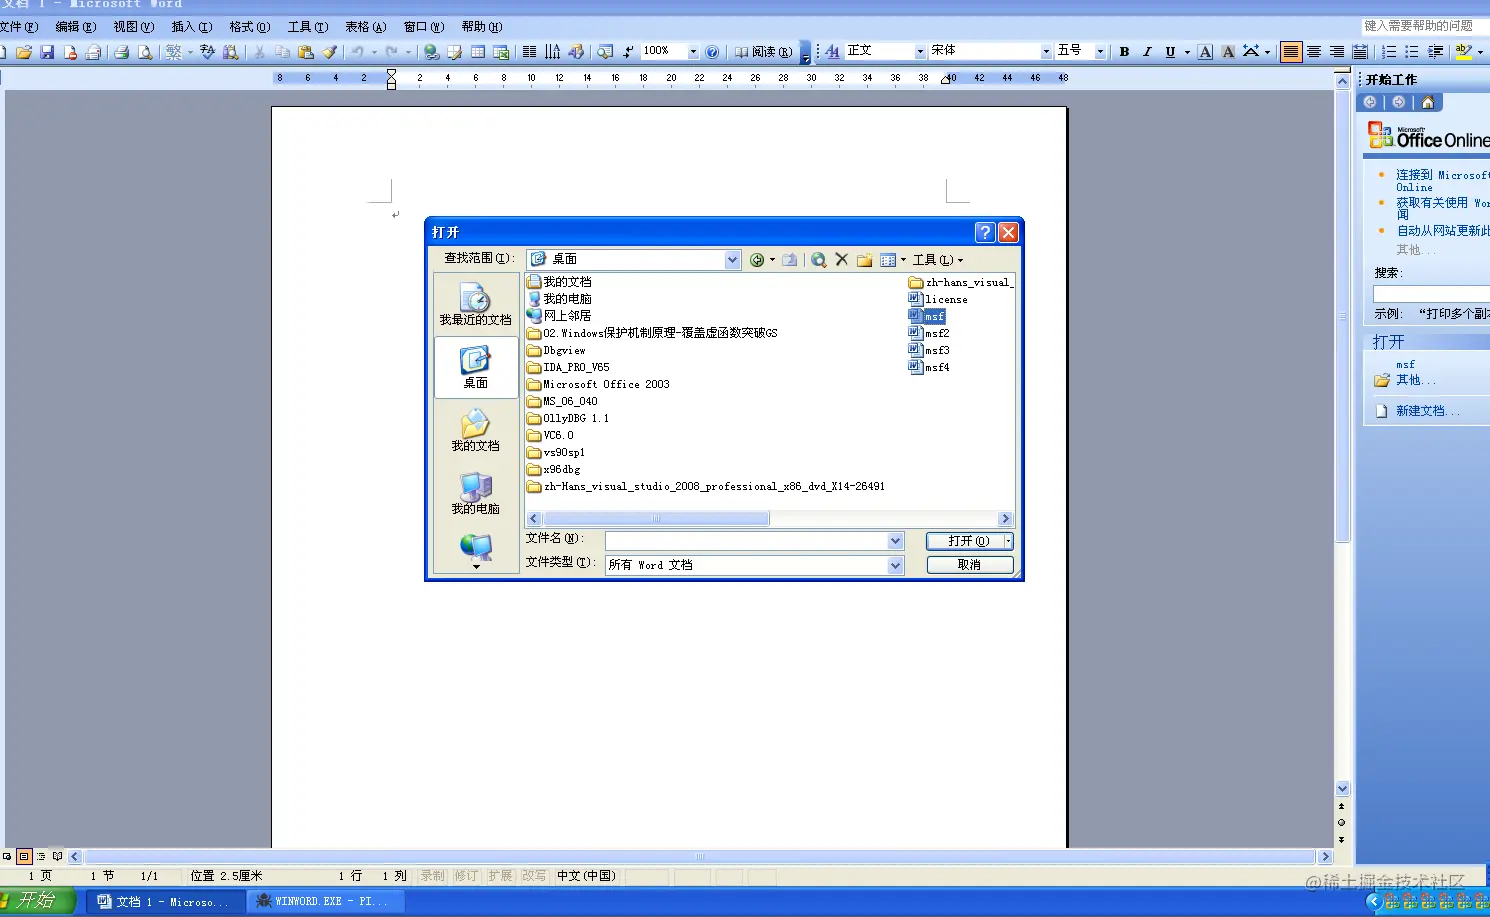The image size is (1490, 917).
Task: Click the Print icon in the toolbar
Action: pyautogui.click(x=121, y=52)
